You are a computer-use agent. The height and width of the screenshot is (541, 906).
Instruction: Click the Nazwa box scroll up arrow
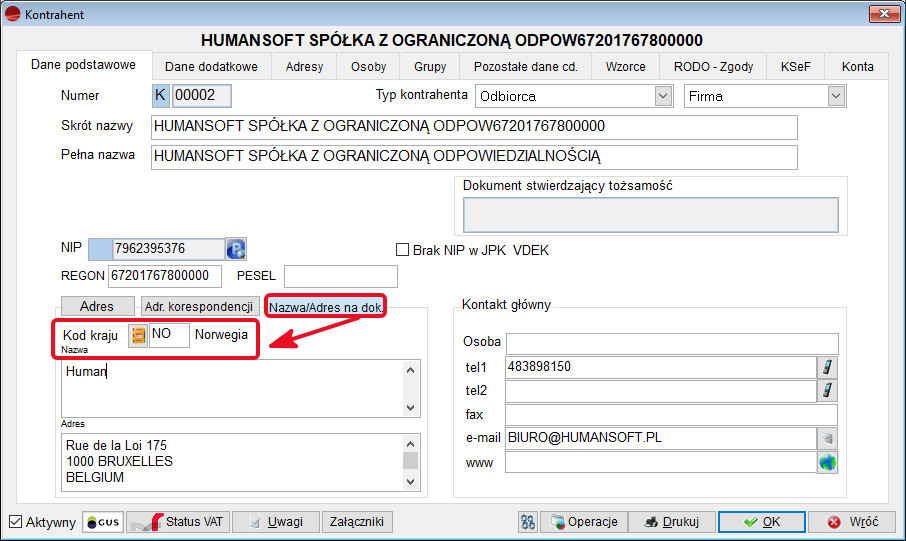pos(411,370)
